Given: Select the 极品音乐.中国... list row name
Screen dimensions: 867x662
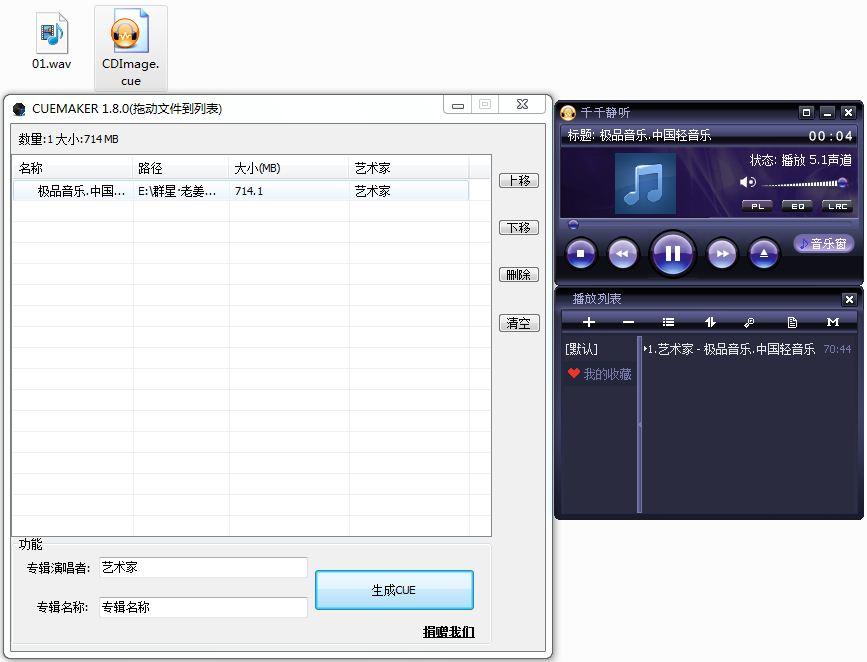Looking at the screenshot, I should click(x=81, y=191).
